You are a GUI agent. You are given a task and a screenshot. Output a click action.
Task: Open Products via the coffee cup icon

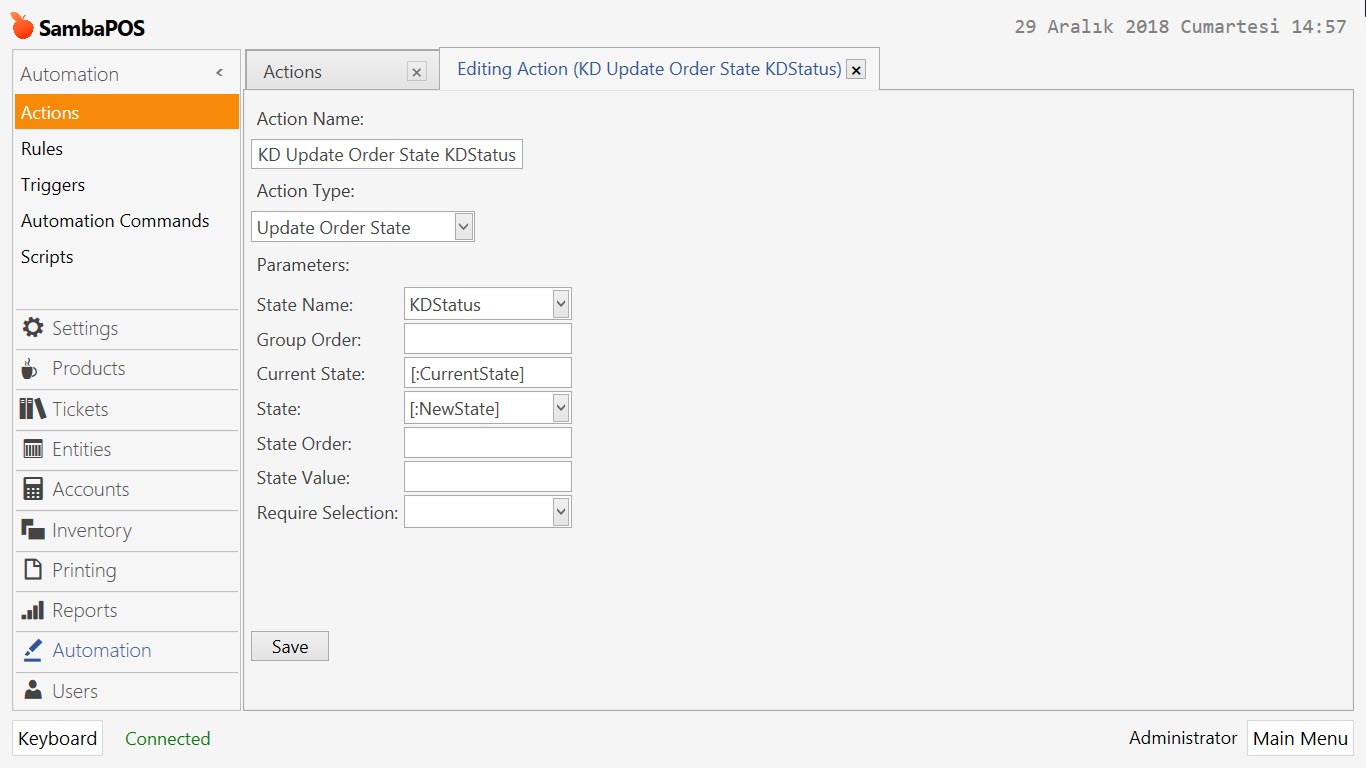point(31,369)
